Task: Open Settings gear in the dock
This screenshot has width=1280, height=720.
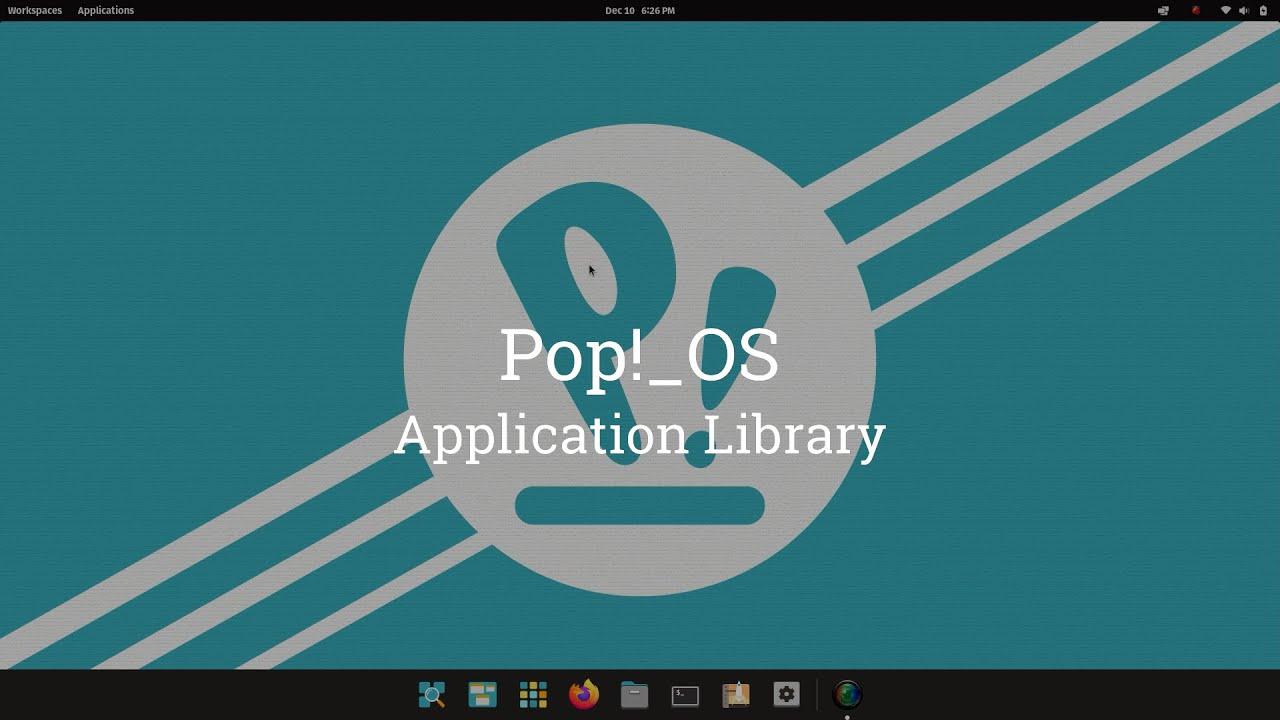Action: [787, 694]
